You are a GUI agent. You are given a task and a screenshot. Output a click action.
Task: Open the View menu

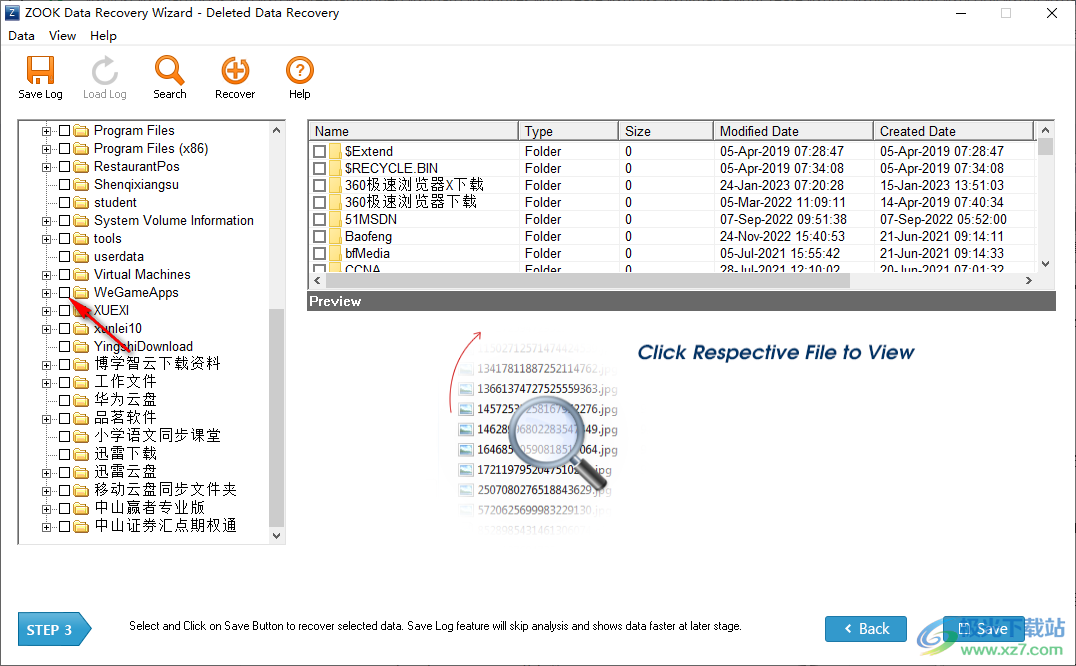[x=62, y=35]
